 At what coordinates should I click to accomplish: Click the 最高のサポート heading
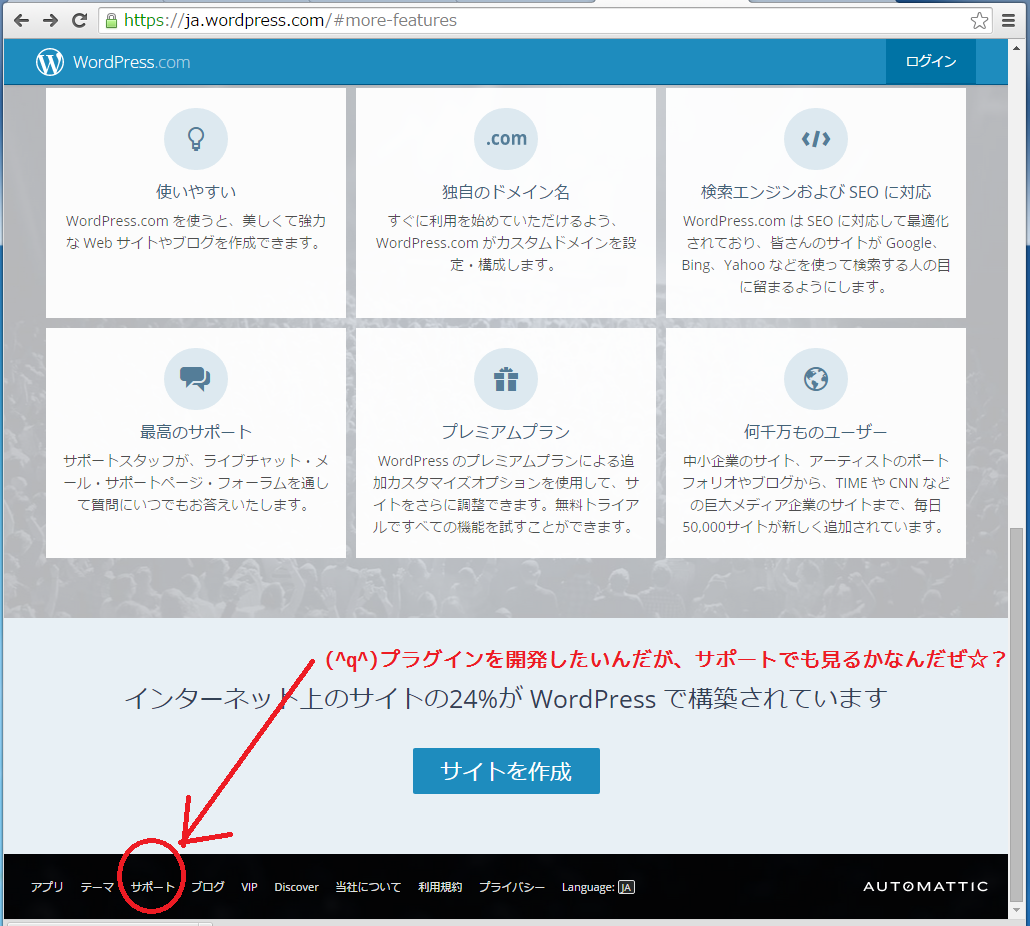[x=196, y=431]
